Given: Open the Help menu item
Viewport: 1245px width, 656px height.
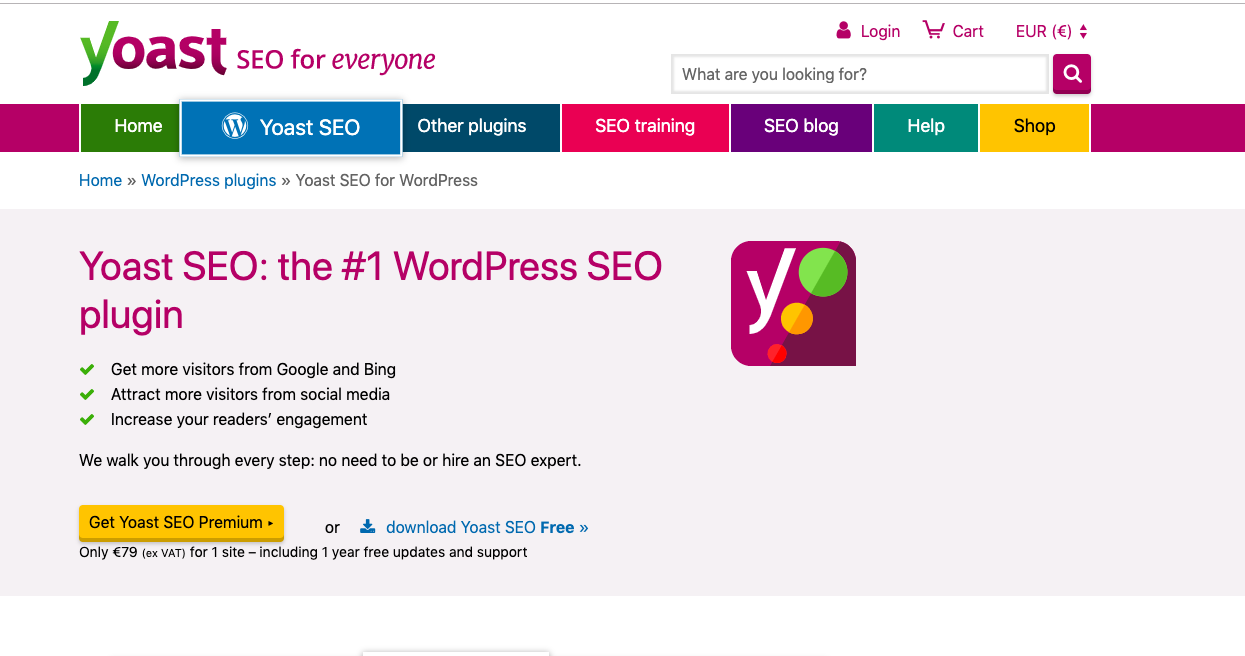Looking at the screenshot, I should point(925,126).
